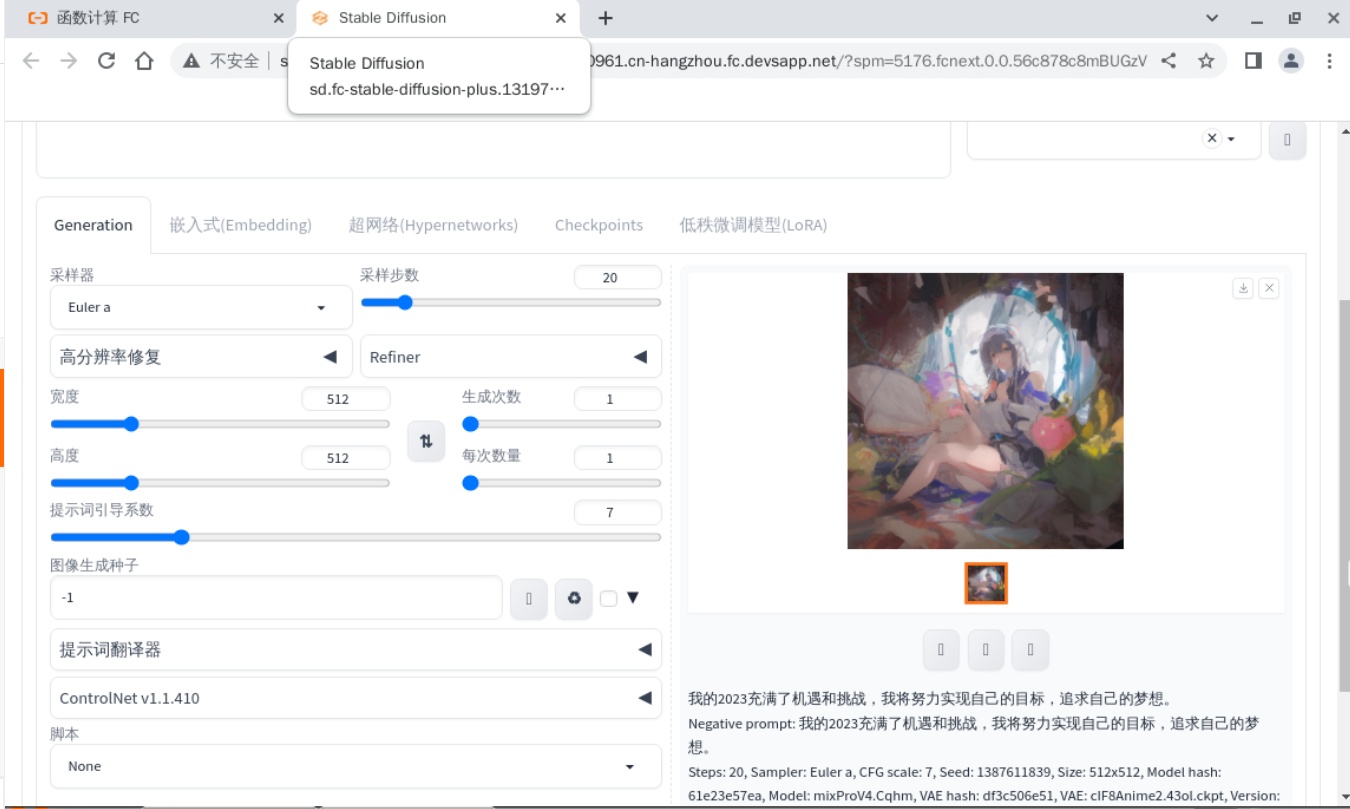Click the page vertical scrollbar
This screenshot has width=1350, height=809.
(1343, 495)
